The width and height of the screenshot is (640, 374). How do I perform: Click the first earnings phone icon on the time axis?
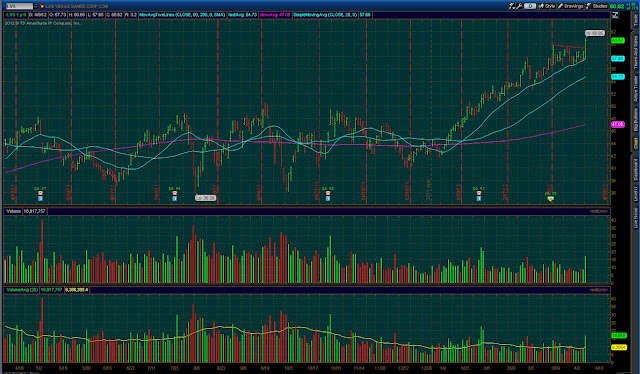40,193
